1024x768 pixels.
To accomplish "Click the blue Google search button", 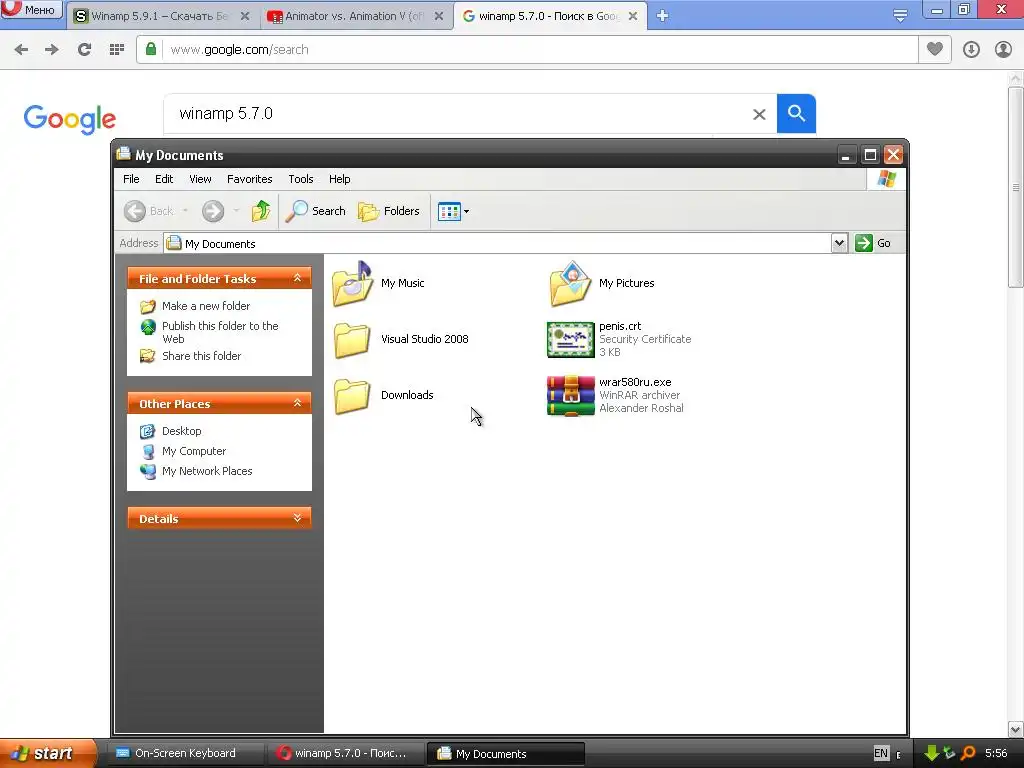I will tap(796, 114).
